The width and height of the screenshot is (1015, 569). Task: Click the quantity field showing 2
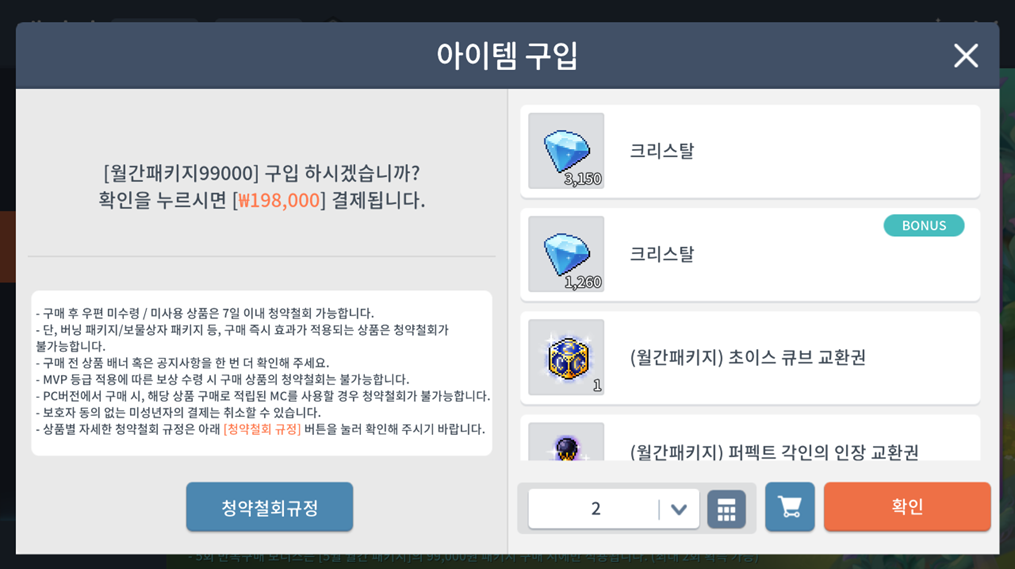pos(594,509)
